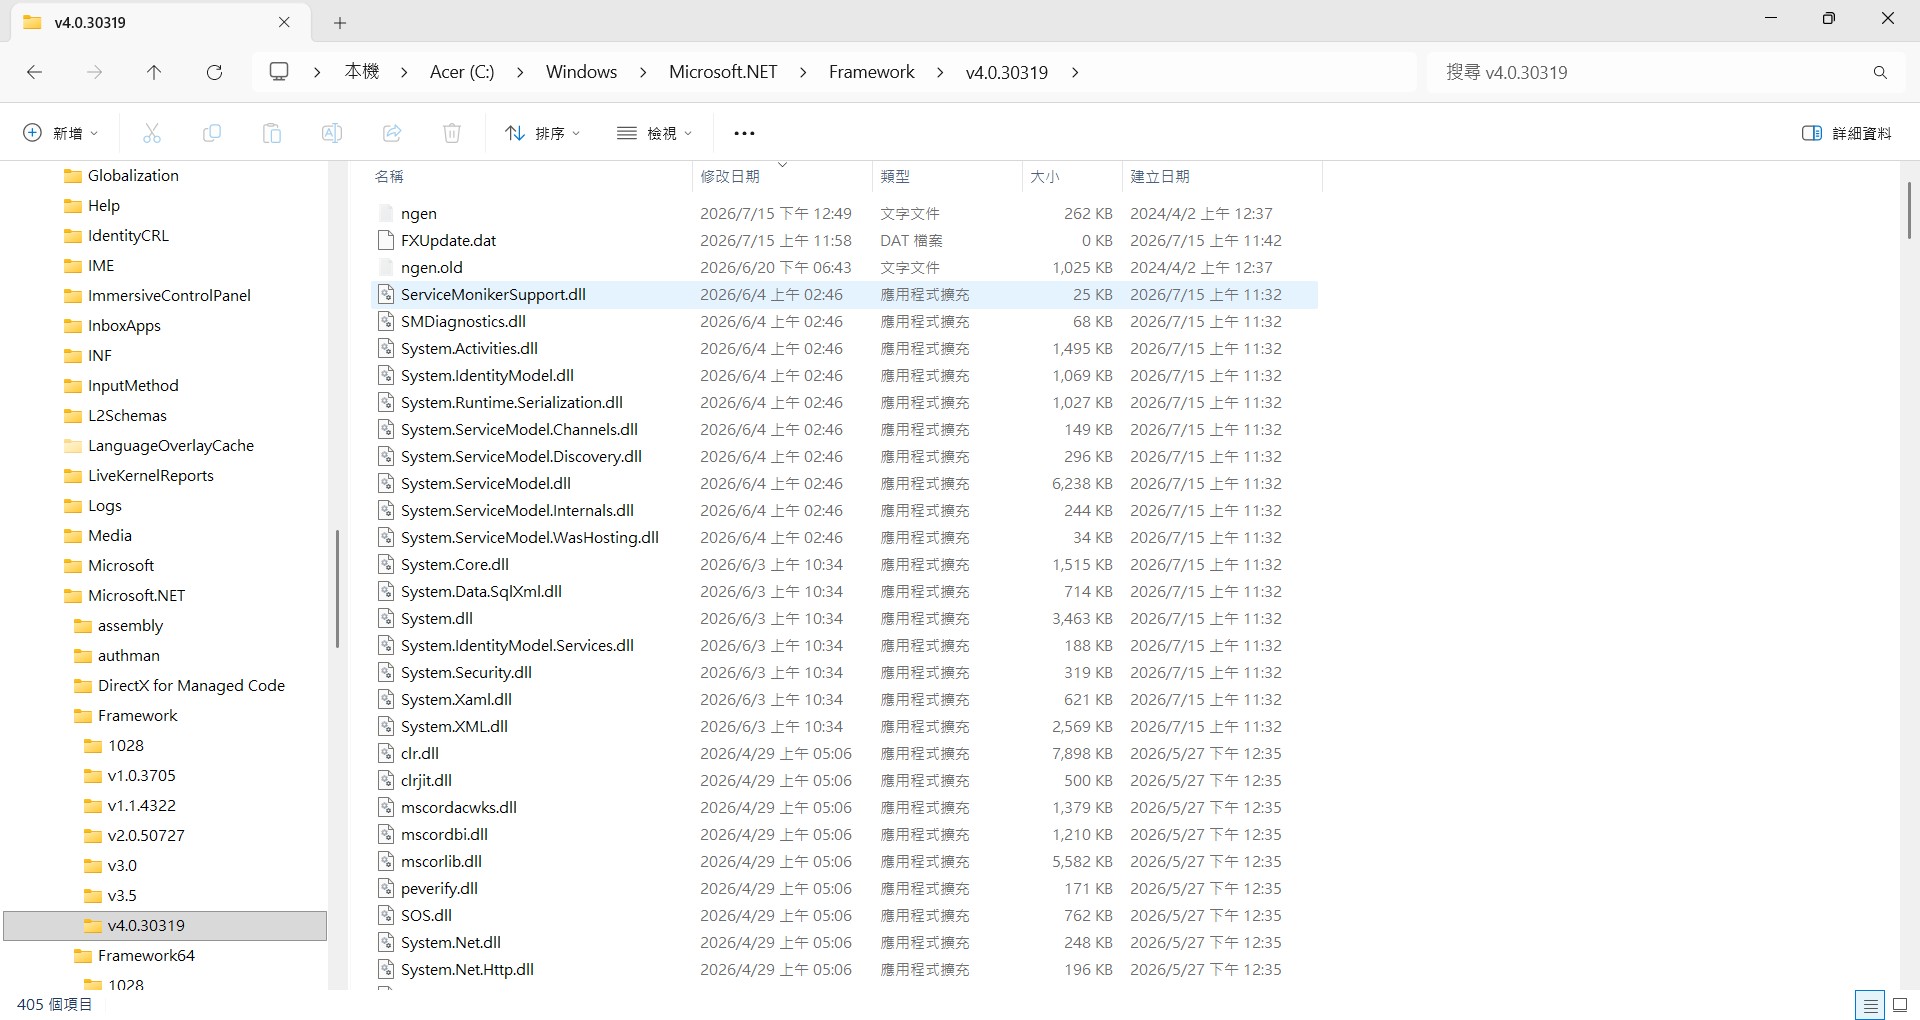Navigate to Acer (C:) breadcrumb
Screen dimensions: 1920x1020
(x=462, y=72)
